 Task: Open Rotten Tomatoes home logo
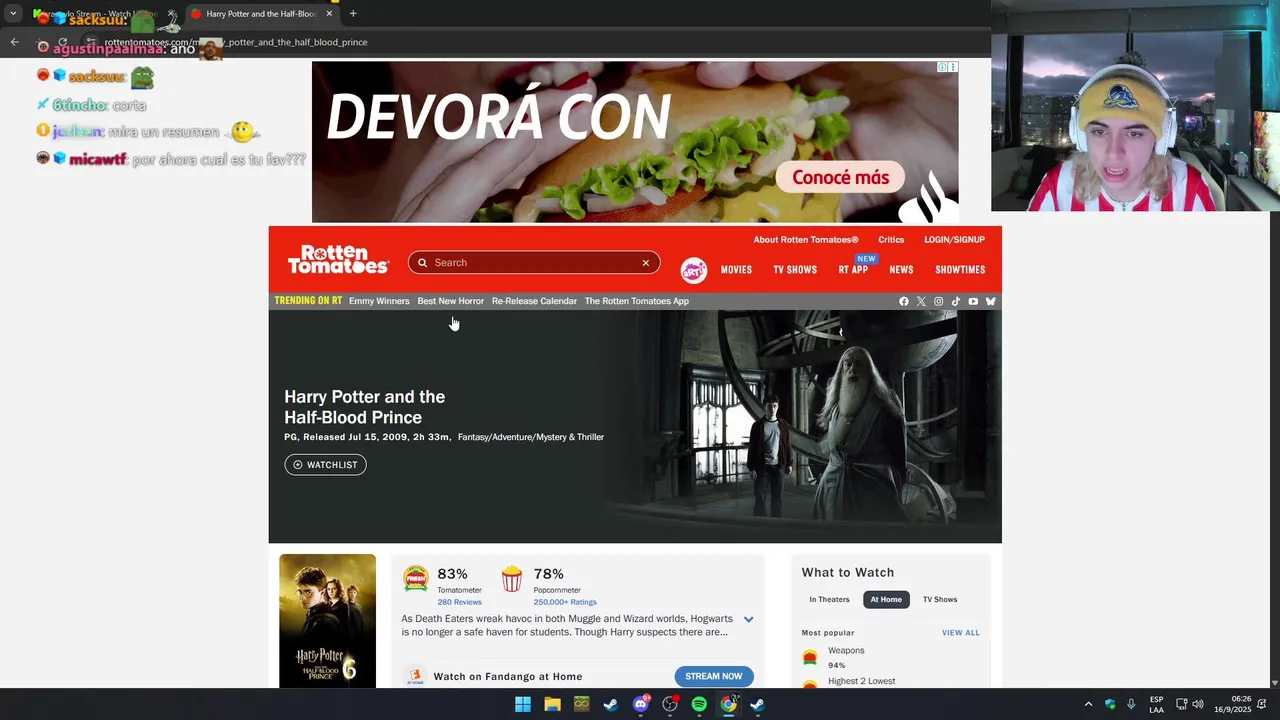(x=338, y=260)
